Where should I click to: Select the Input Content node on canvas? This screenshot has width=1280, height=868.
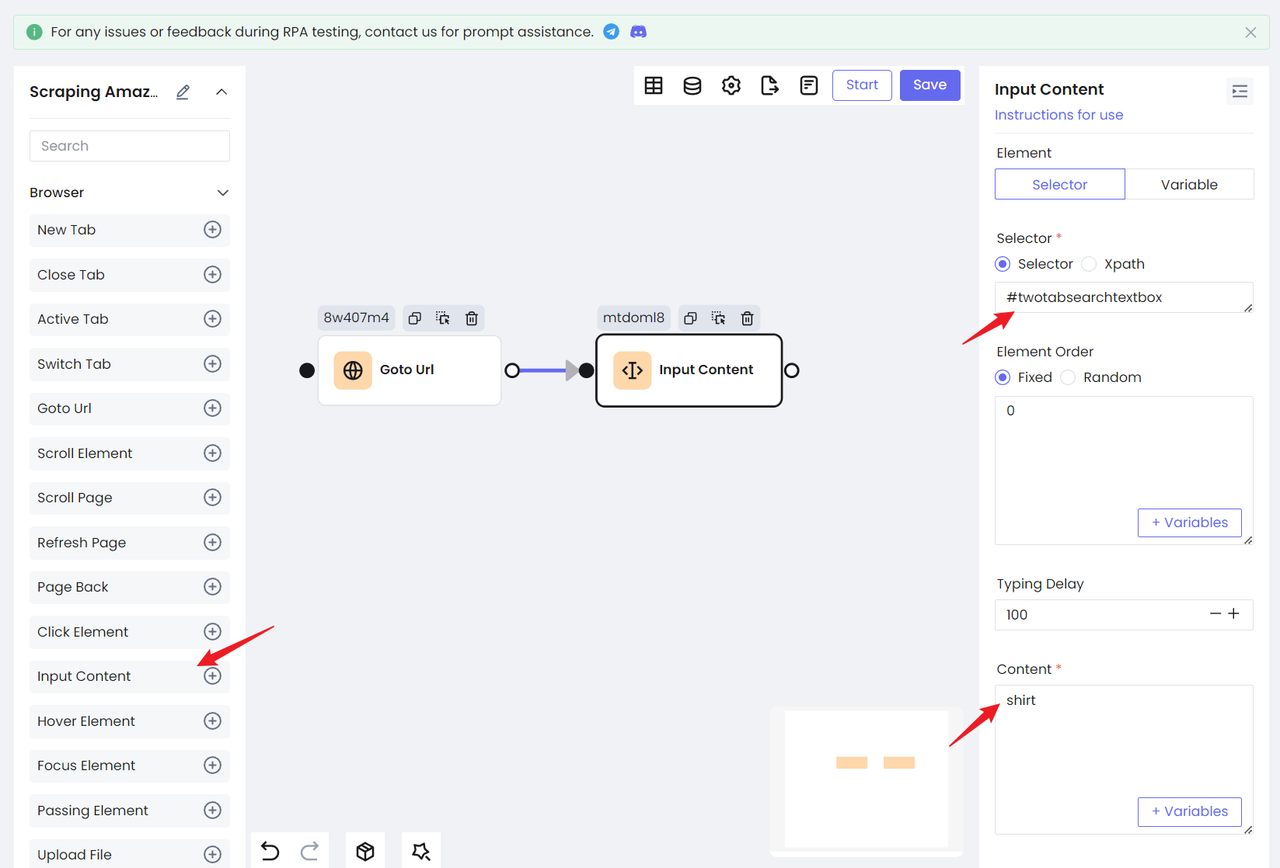pyautogui.click(x=689, y=370)
